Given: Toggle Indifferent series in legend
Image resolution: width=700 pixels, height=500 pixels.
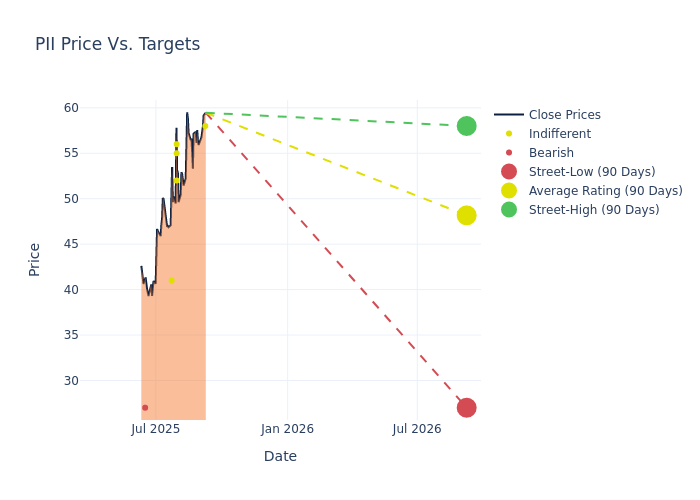Looking at the screenshot, I should pyautogui.click(x=559, y=134).
